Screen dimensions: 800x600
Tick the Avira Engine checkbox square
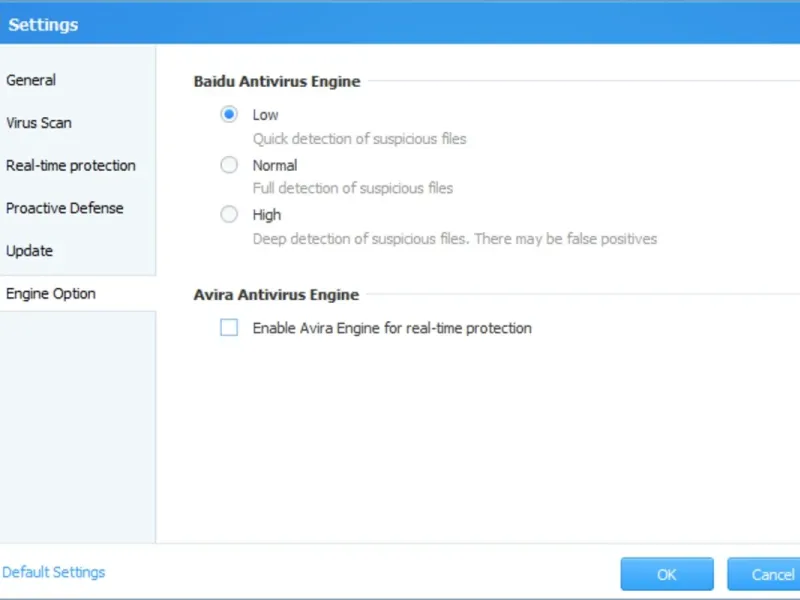pyautogui.click(x=229, y=327)
